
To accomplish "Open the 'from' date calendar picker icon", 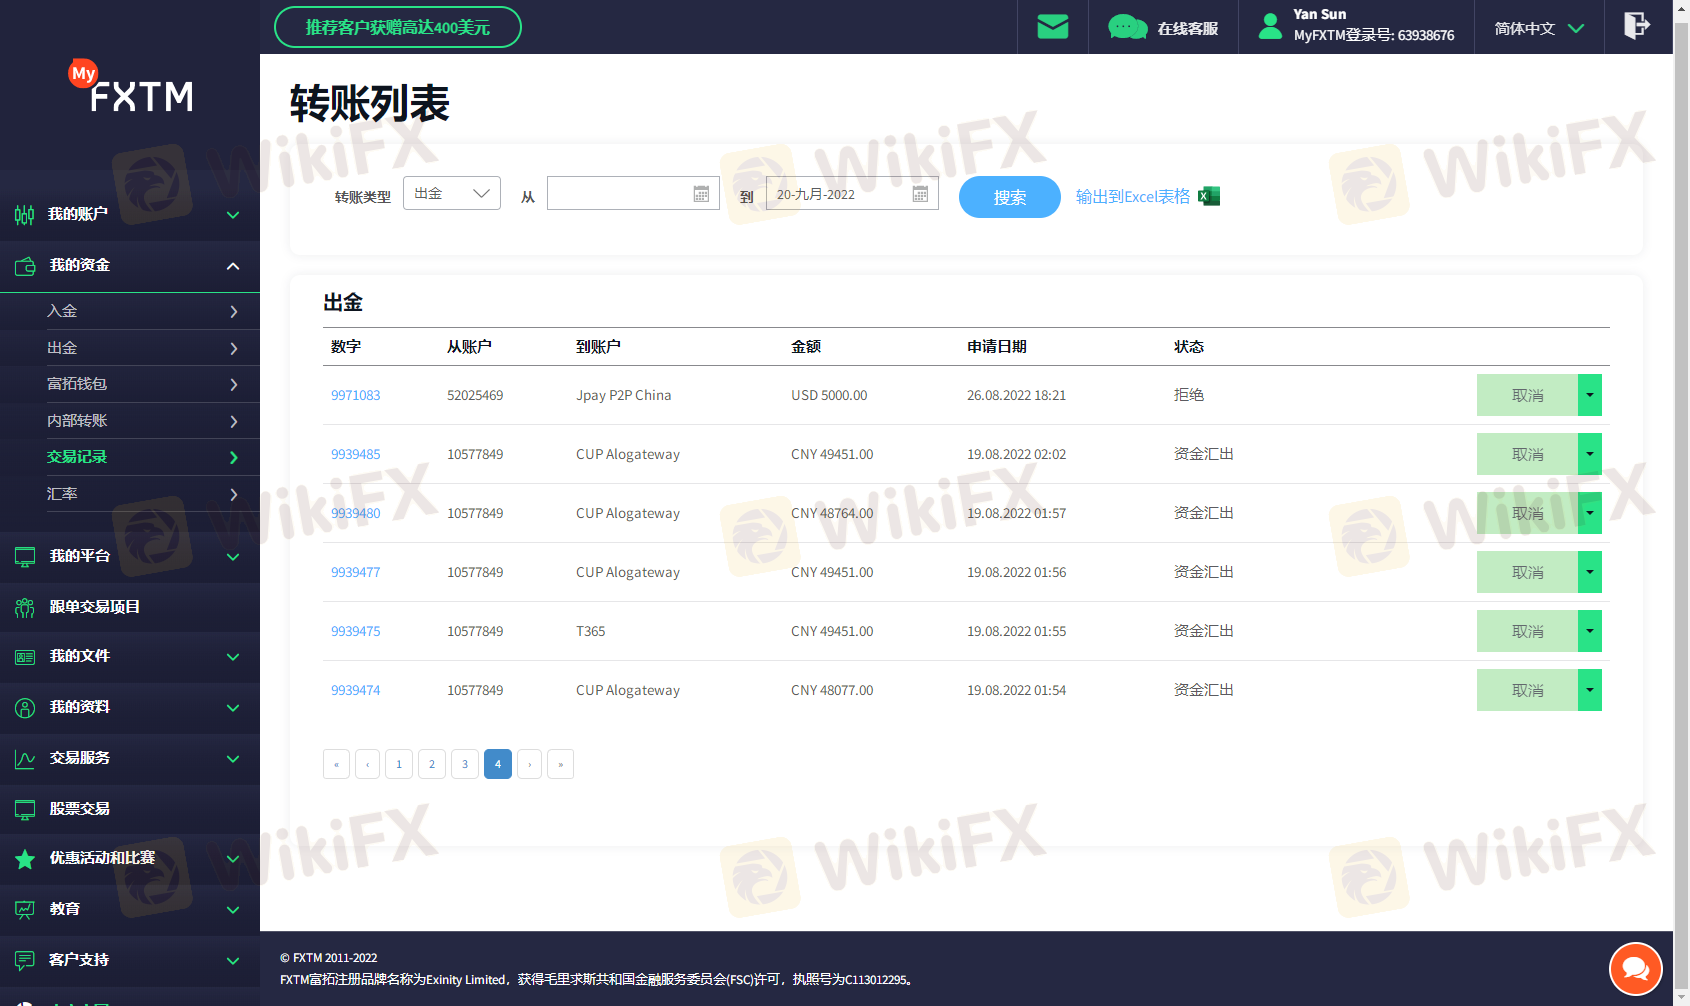I will [x=701, y=194].
